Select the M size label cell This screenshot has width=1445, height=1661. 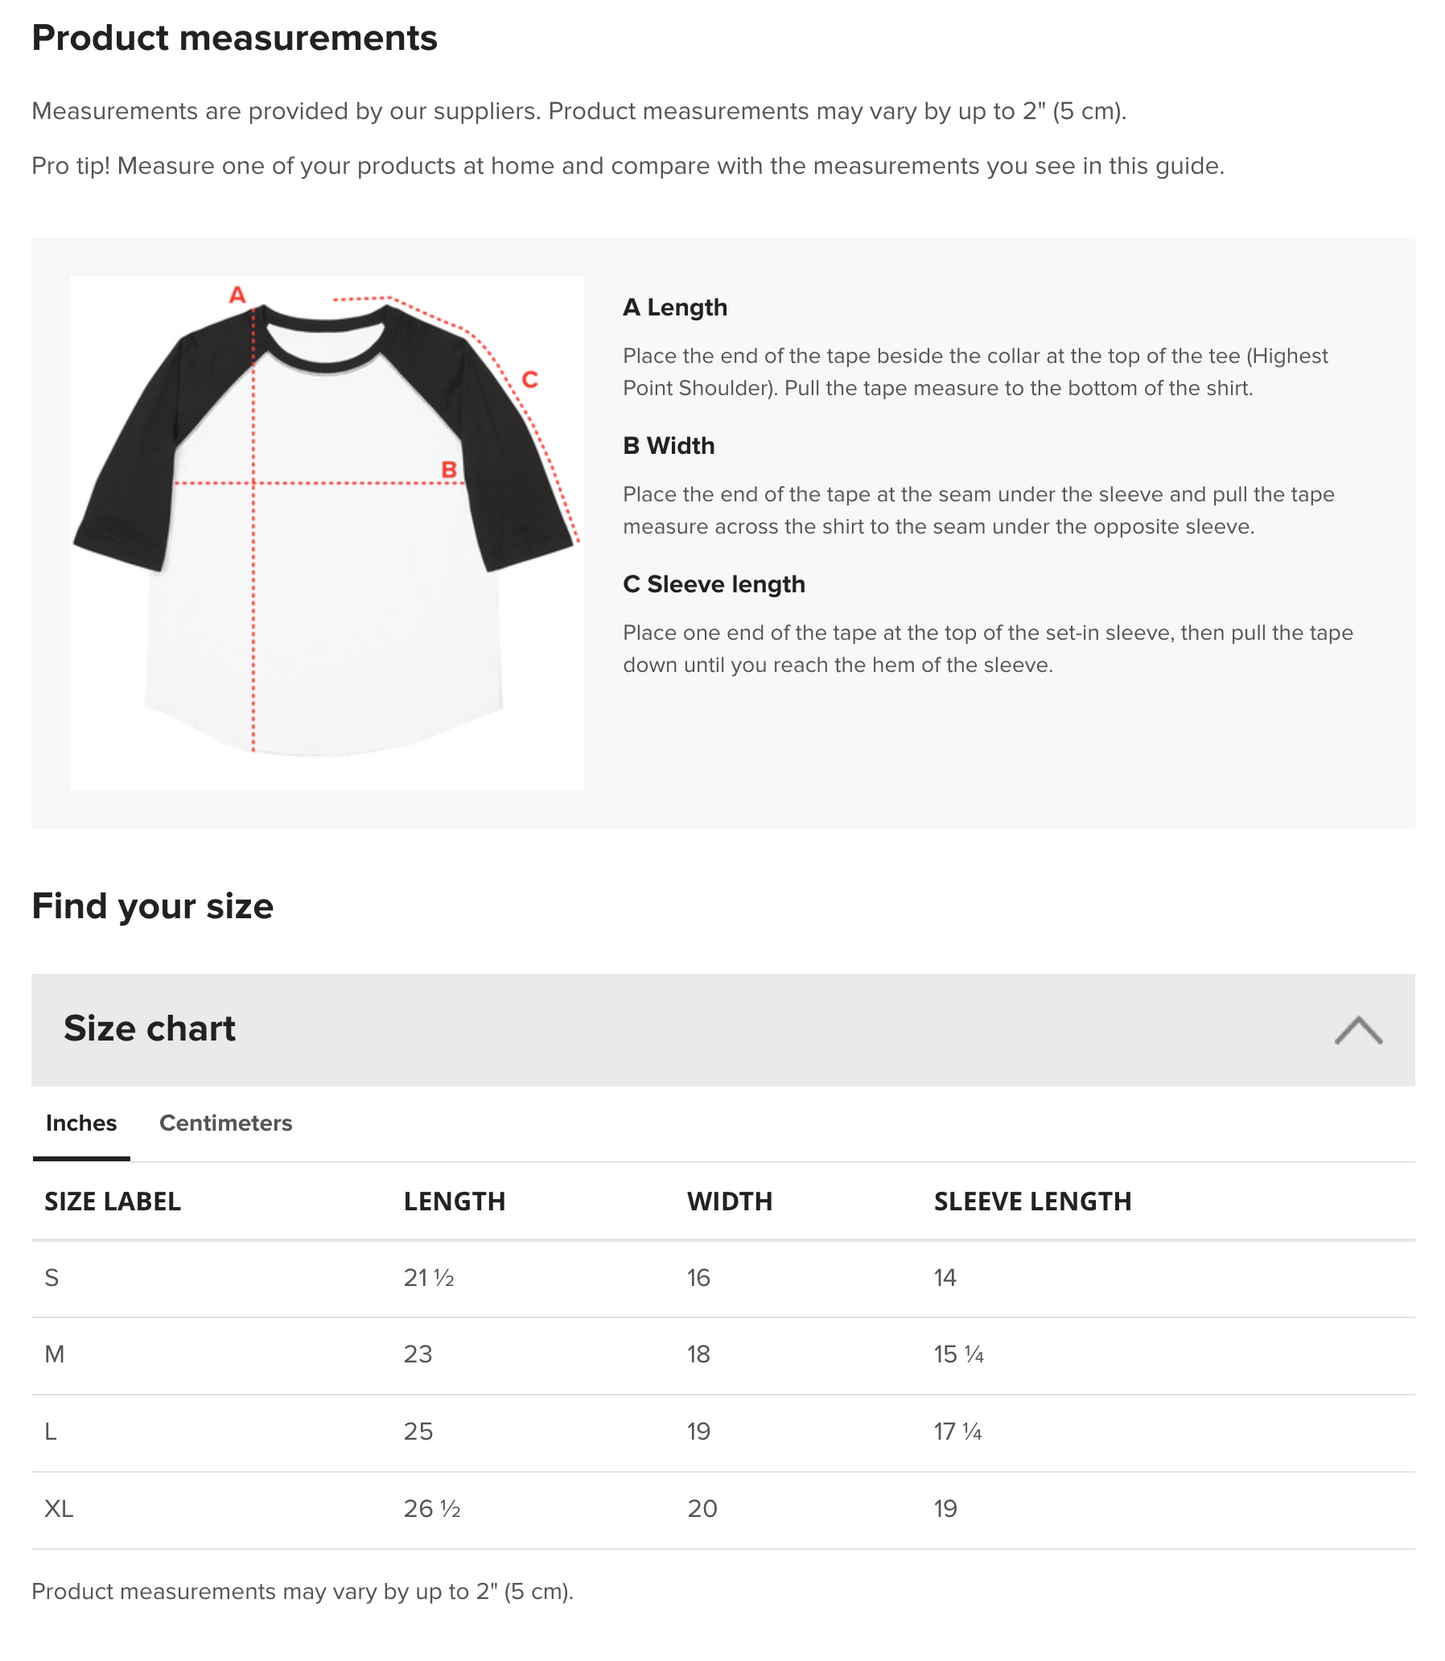click(55, 1355)
